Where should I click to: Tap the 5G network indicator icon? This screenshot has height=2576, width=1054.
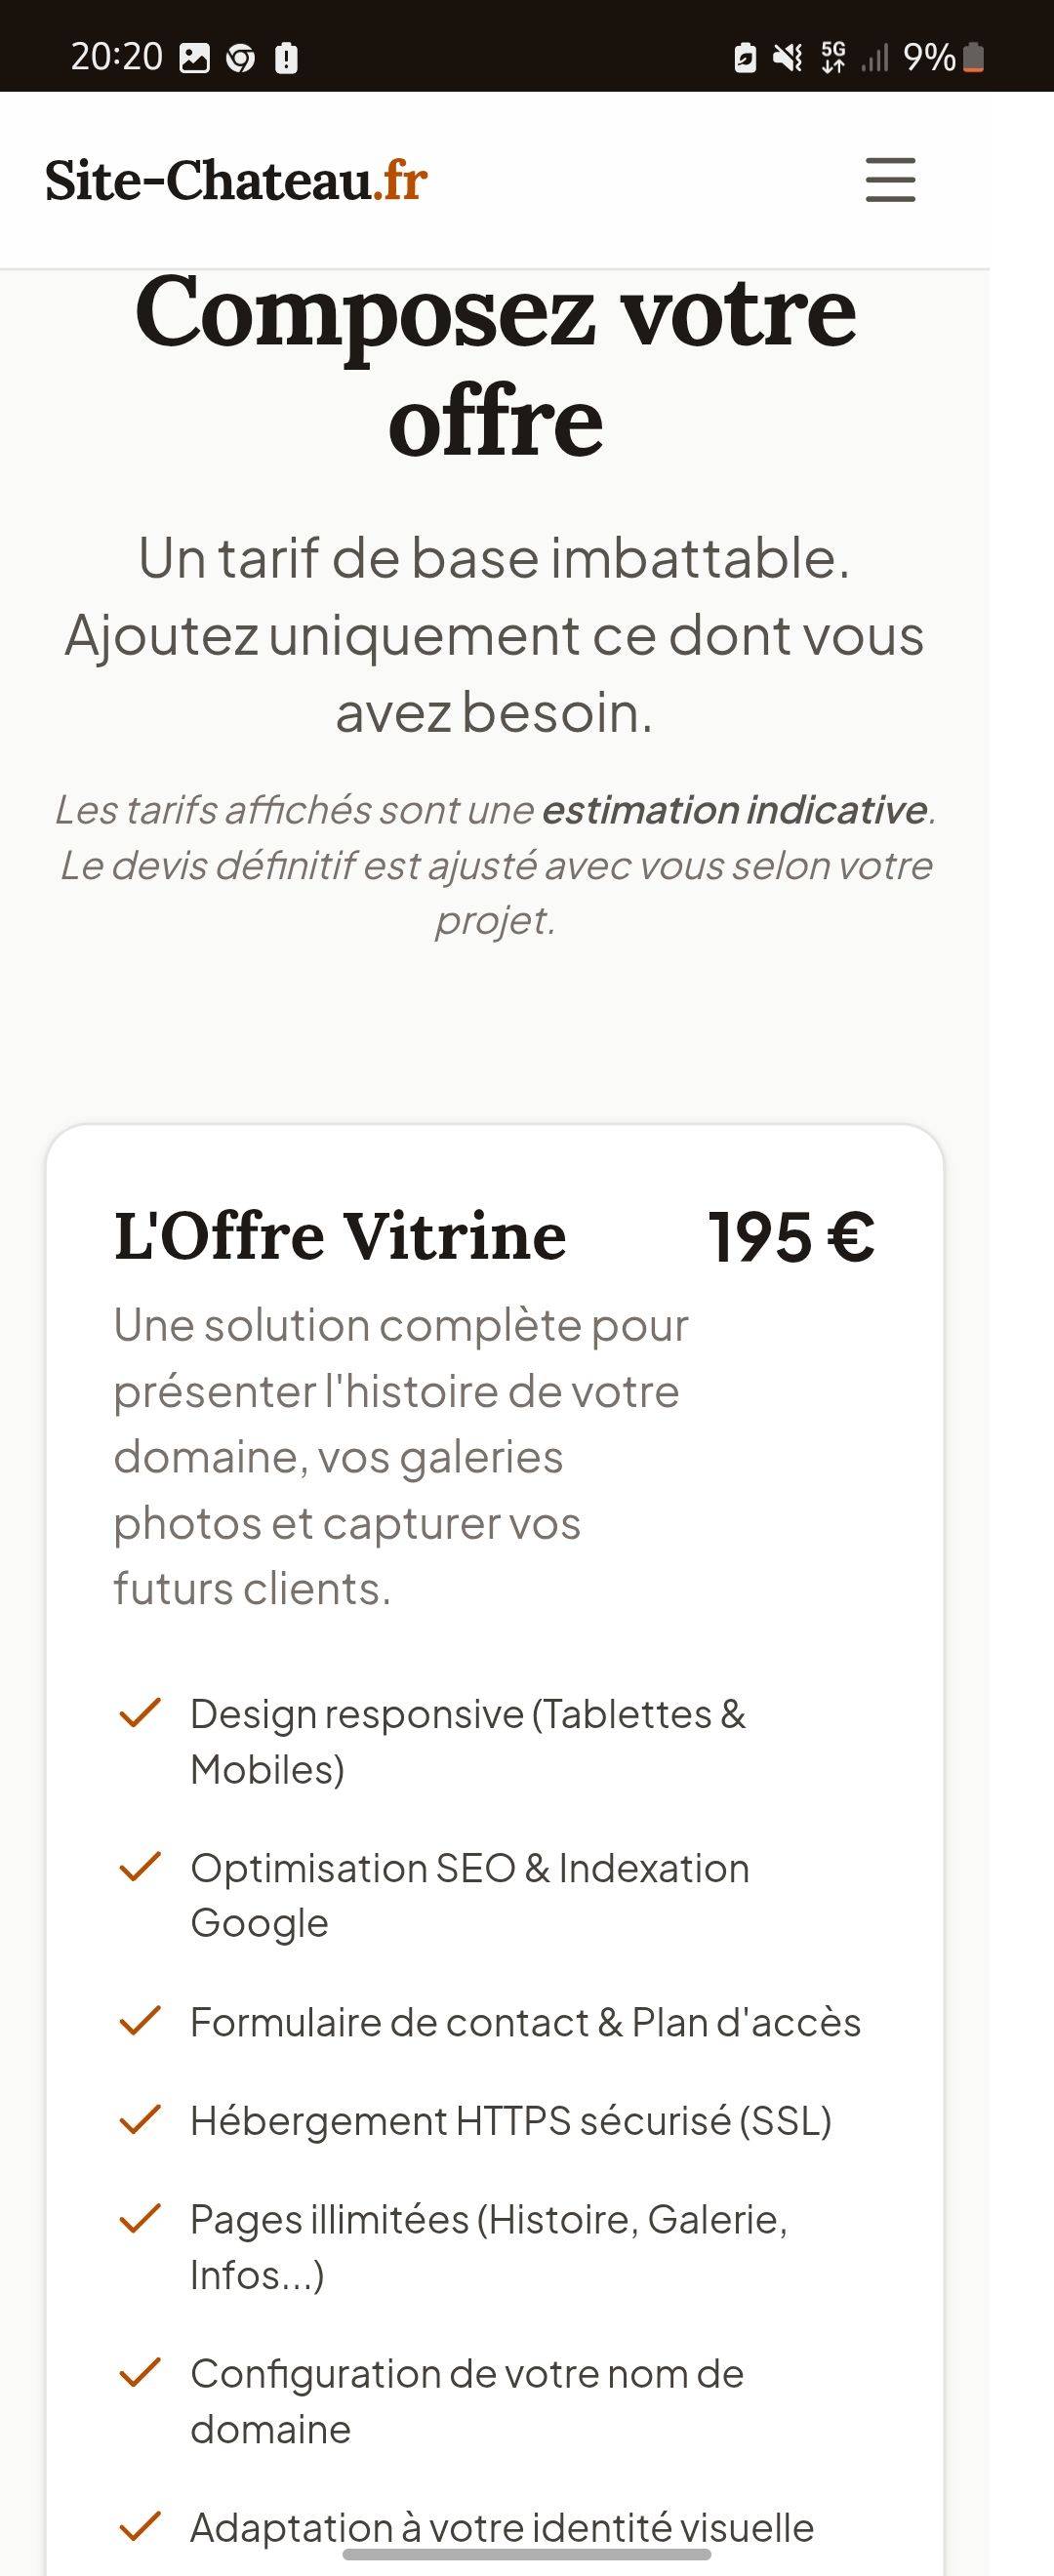(x=833, y=58)
